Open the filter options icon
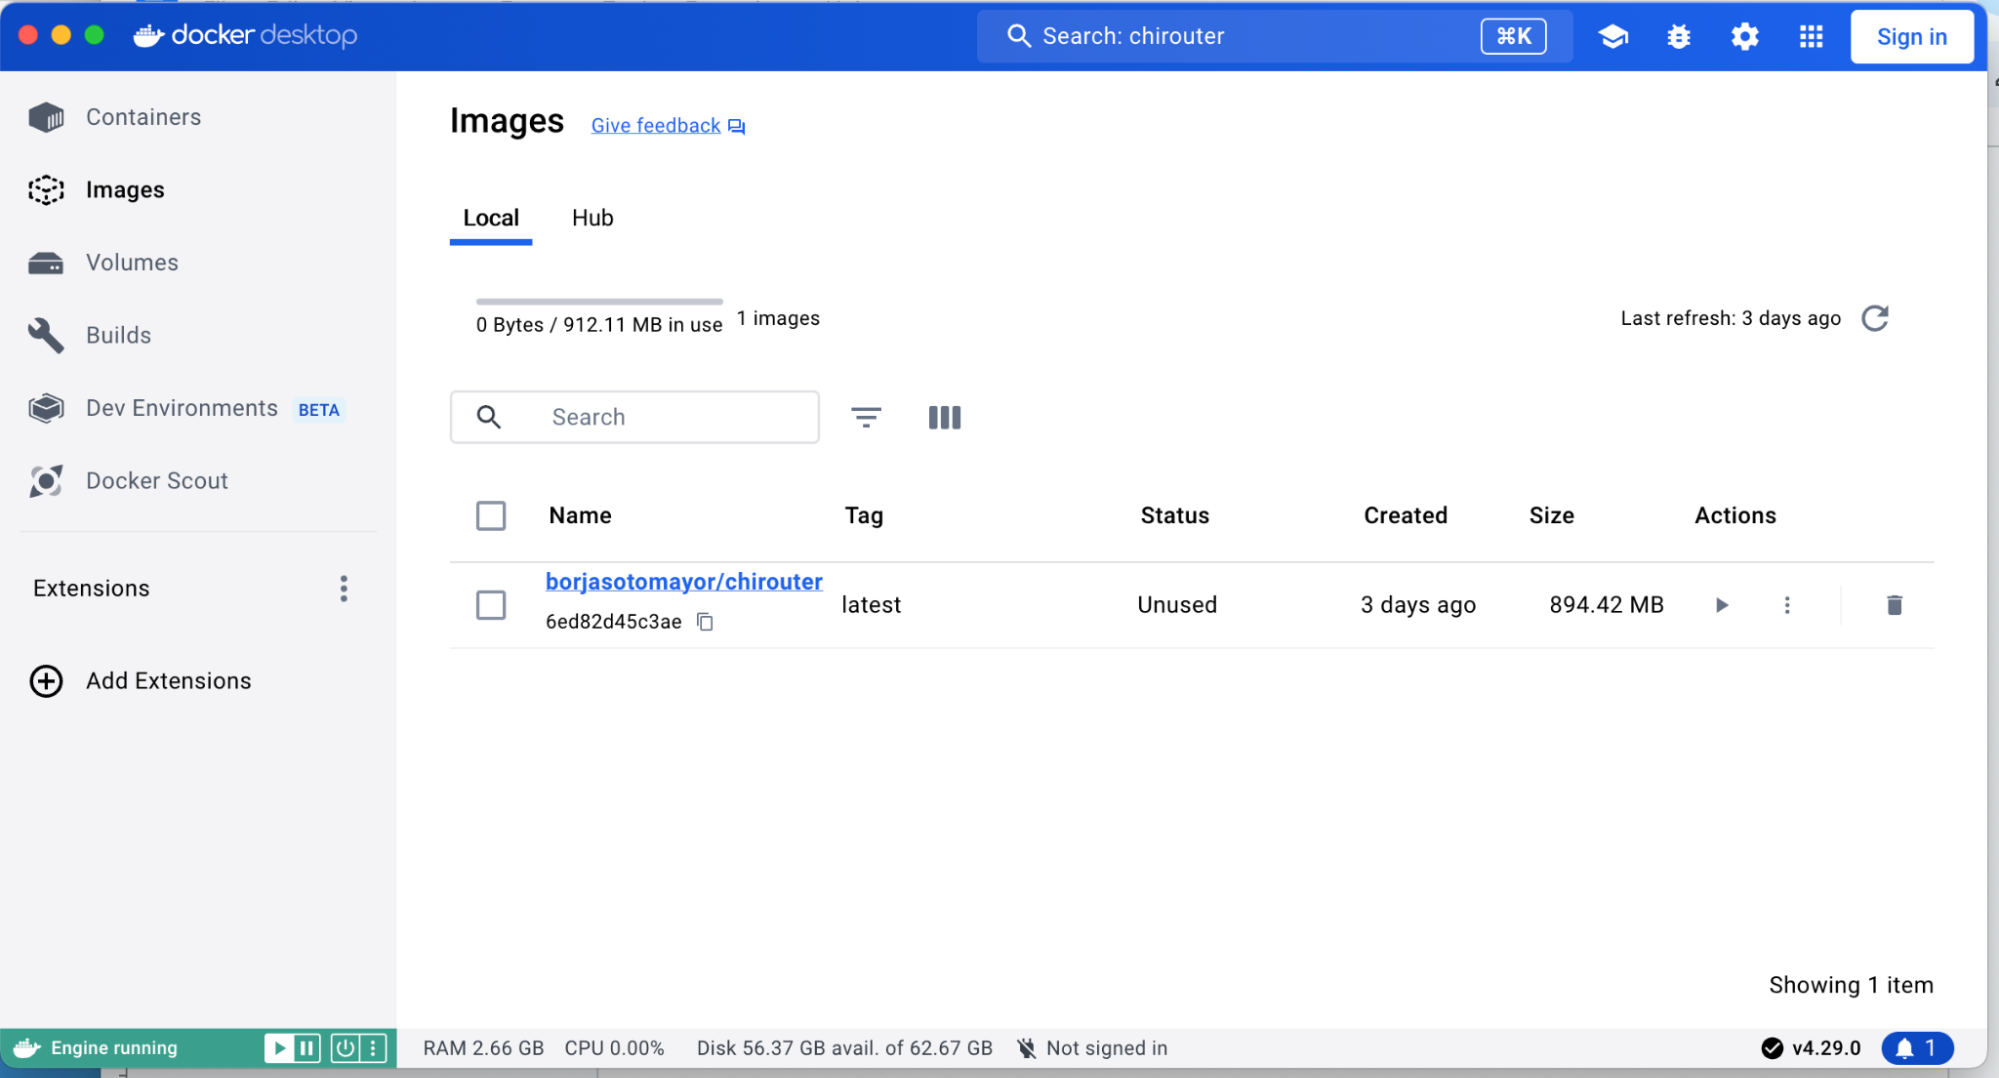This screenshot has width=1999, height=1078. tap(866, 417)
